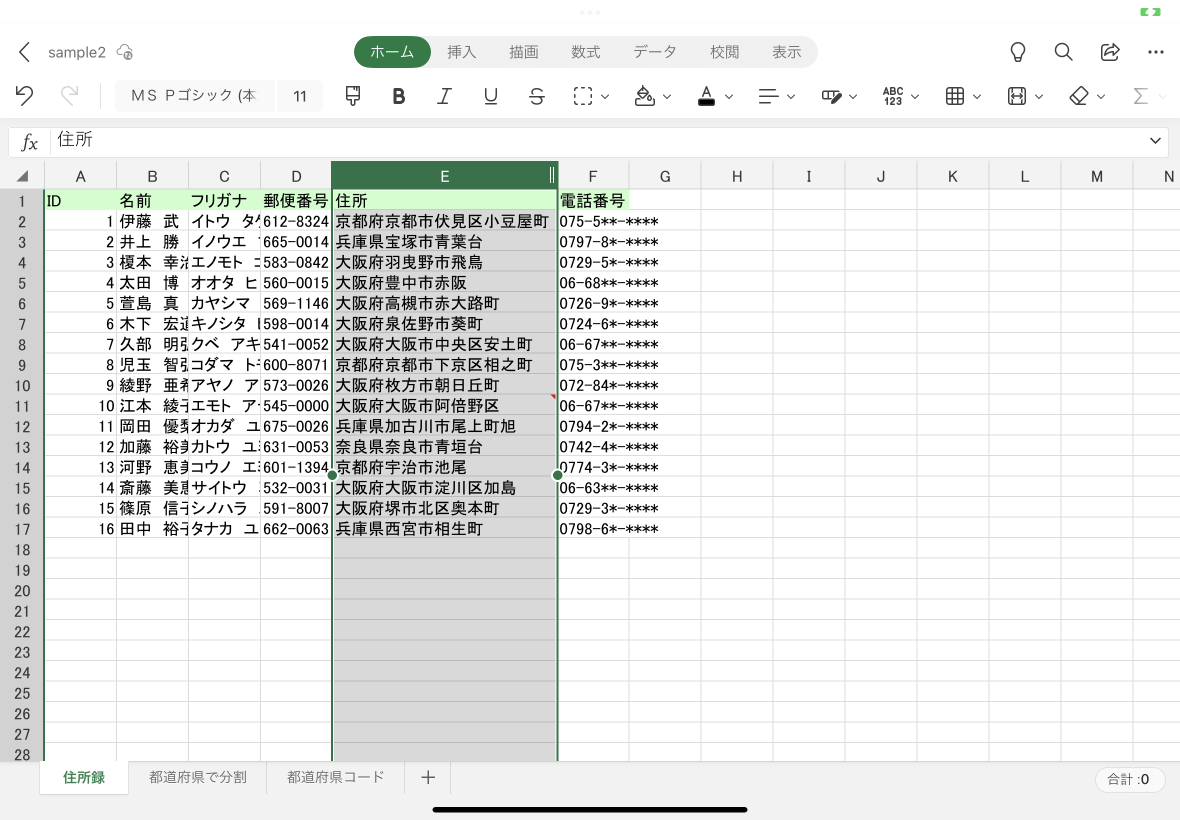Toggle strikethrough formatting

[537, 96]
